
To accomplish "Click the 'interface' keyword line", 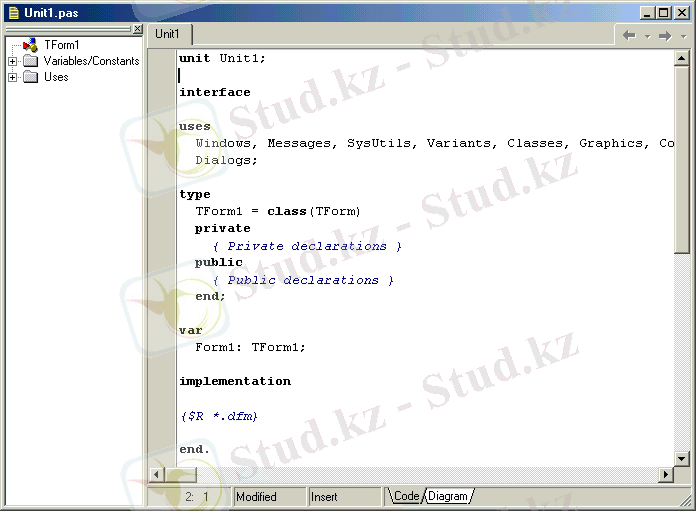I will (215, 92).
